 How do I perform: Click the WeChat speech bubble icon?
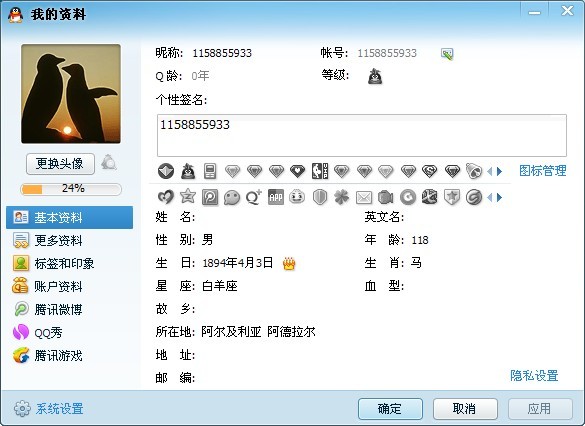pyautogui.click(x=232, y=197)
